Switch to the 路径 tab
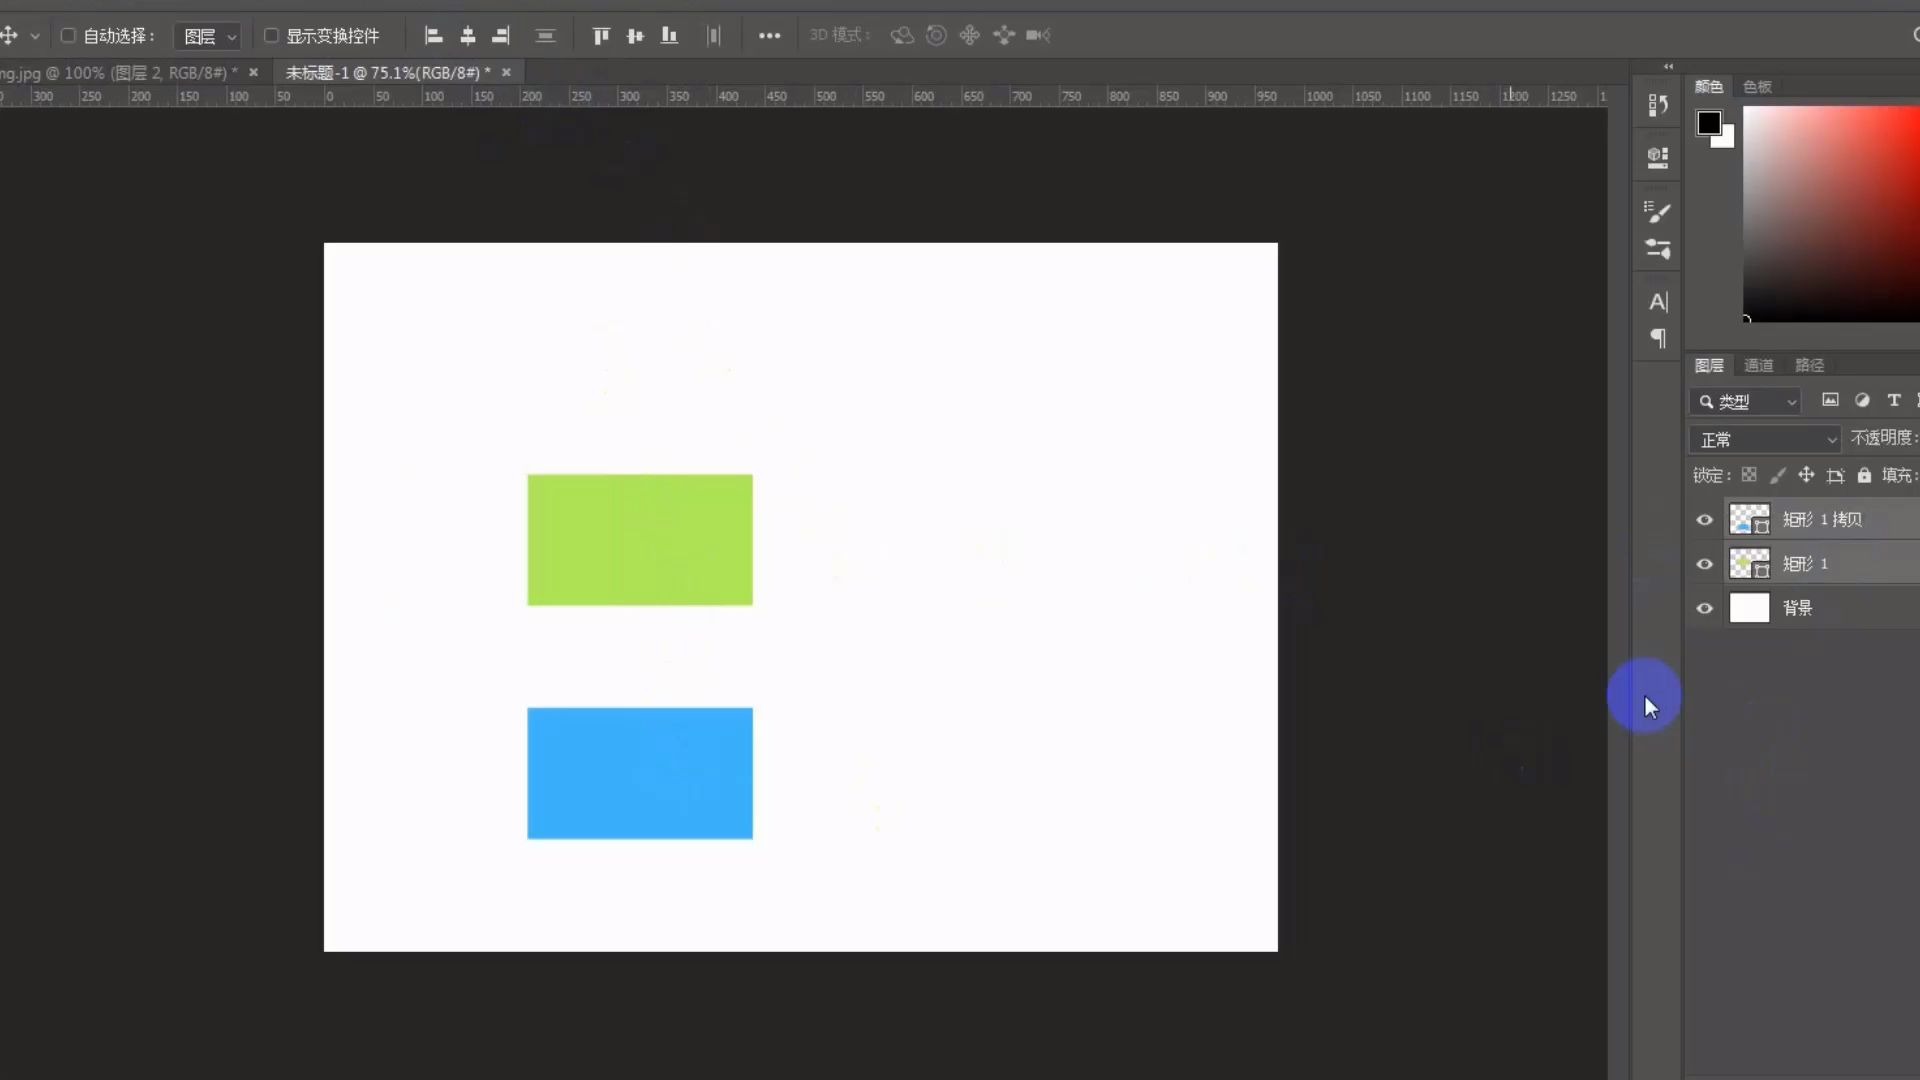The width and height of the screenshot is (1920, 1080). 1808,364
